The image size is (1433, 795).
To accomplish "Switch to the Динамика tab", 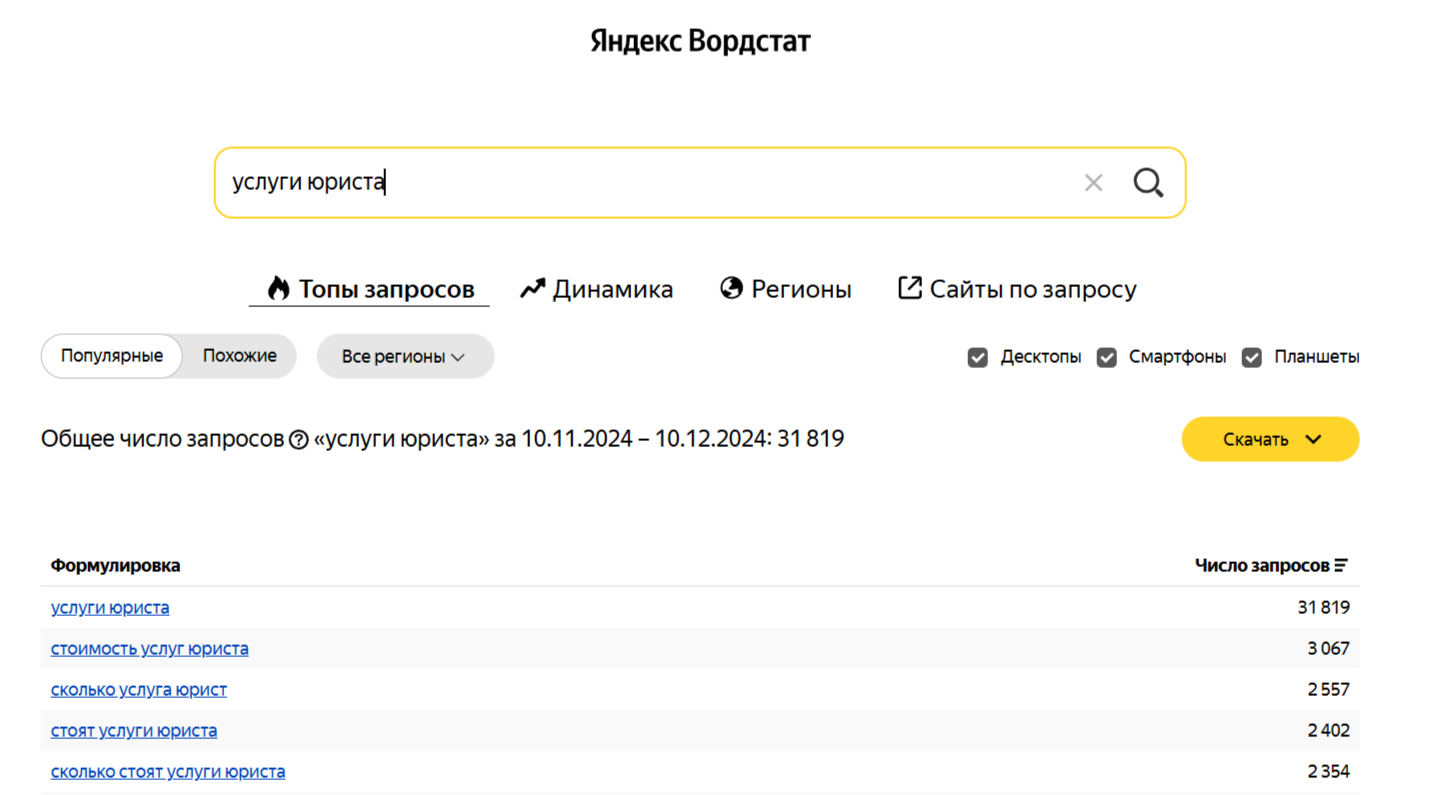I will pyautogui.click(x=597, y=289).
